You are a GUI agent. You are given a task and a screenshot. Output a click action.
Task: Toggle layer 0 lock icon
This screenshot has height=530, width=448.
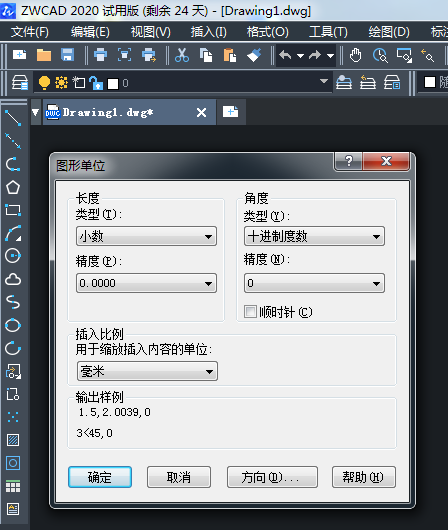tap(96, 83)
